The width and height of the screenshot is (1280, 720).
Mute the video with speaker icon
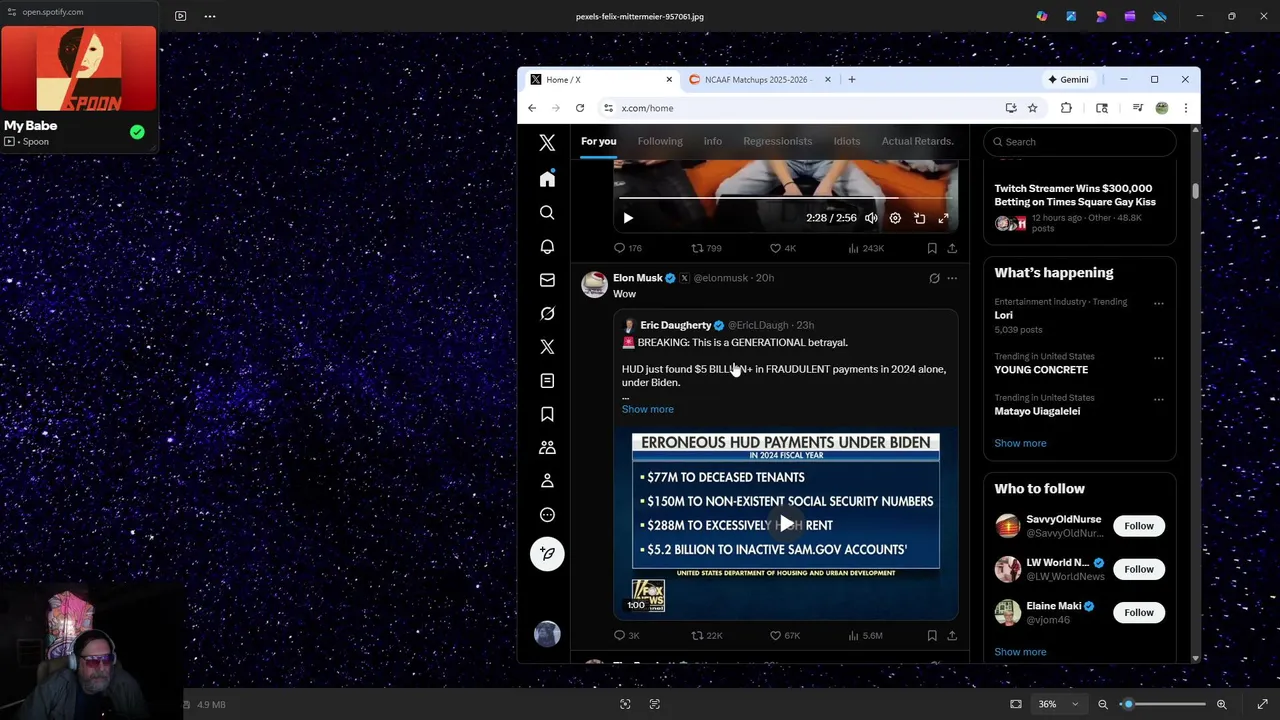coord(871,218)
